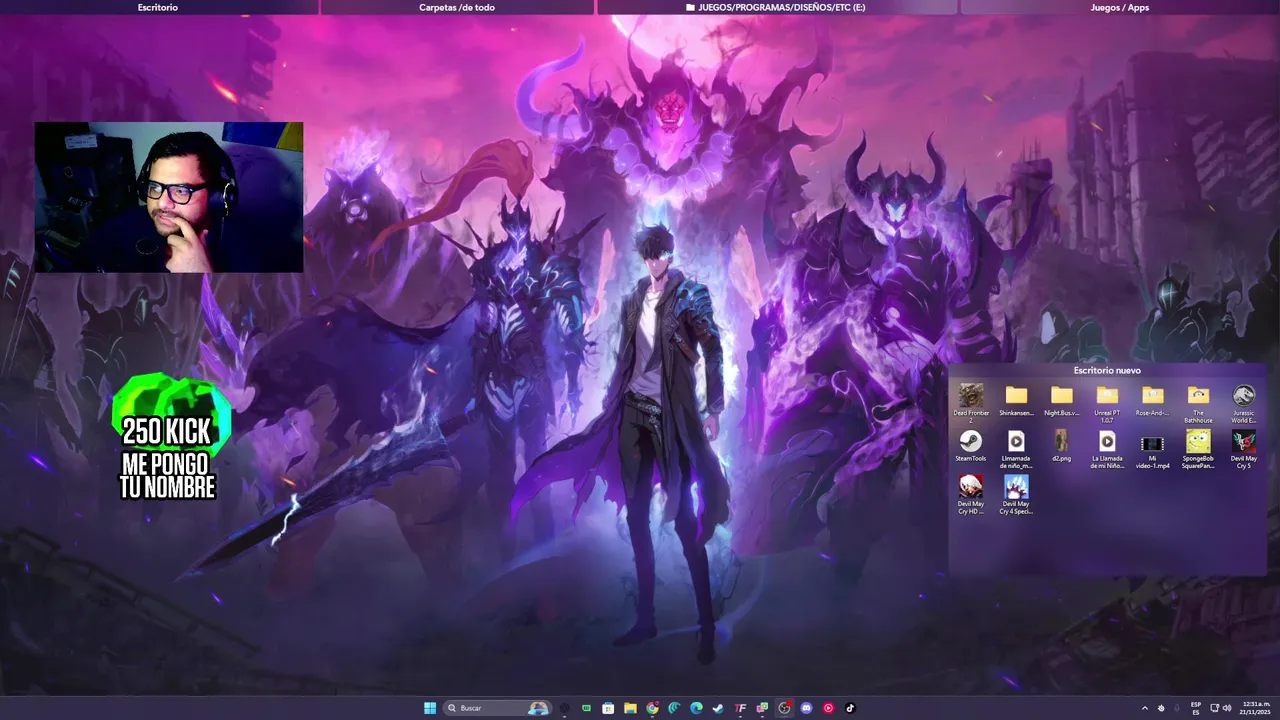Switch the ESP ES input language
Image resolution: width=1280 pixels, height=720 pixels.
point(1196,708)
